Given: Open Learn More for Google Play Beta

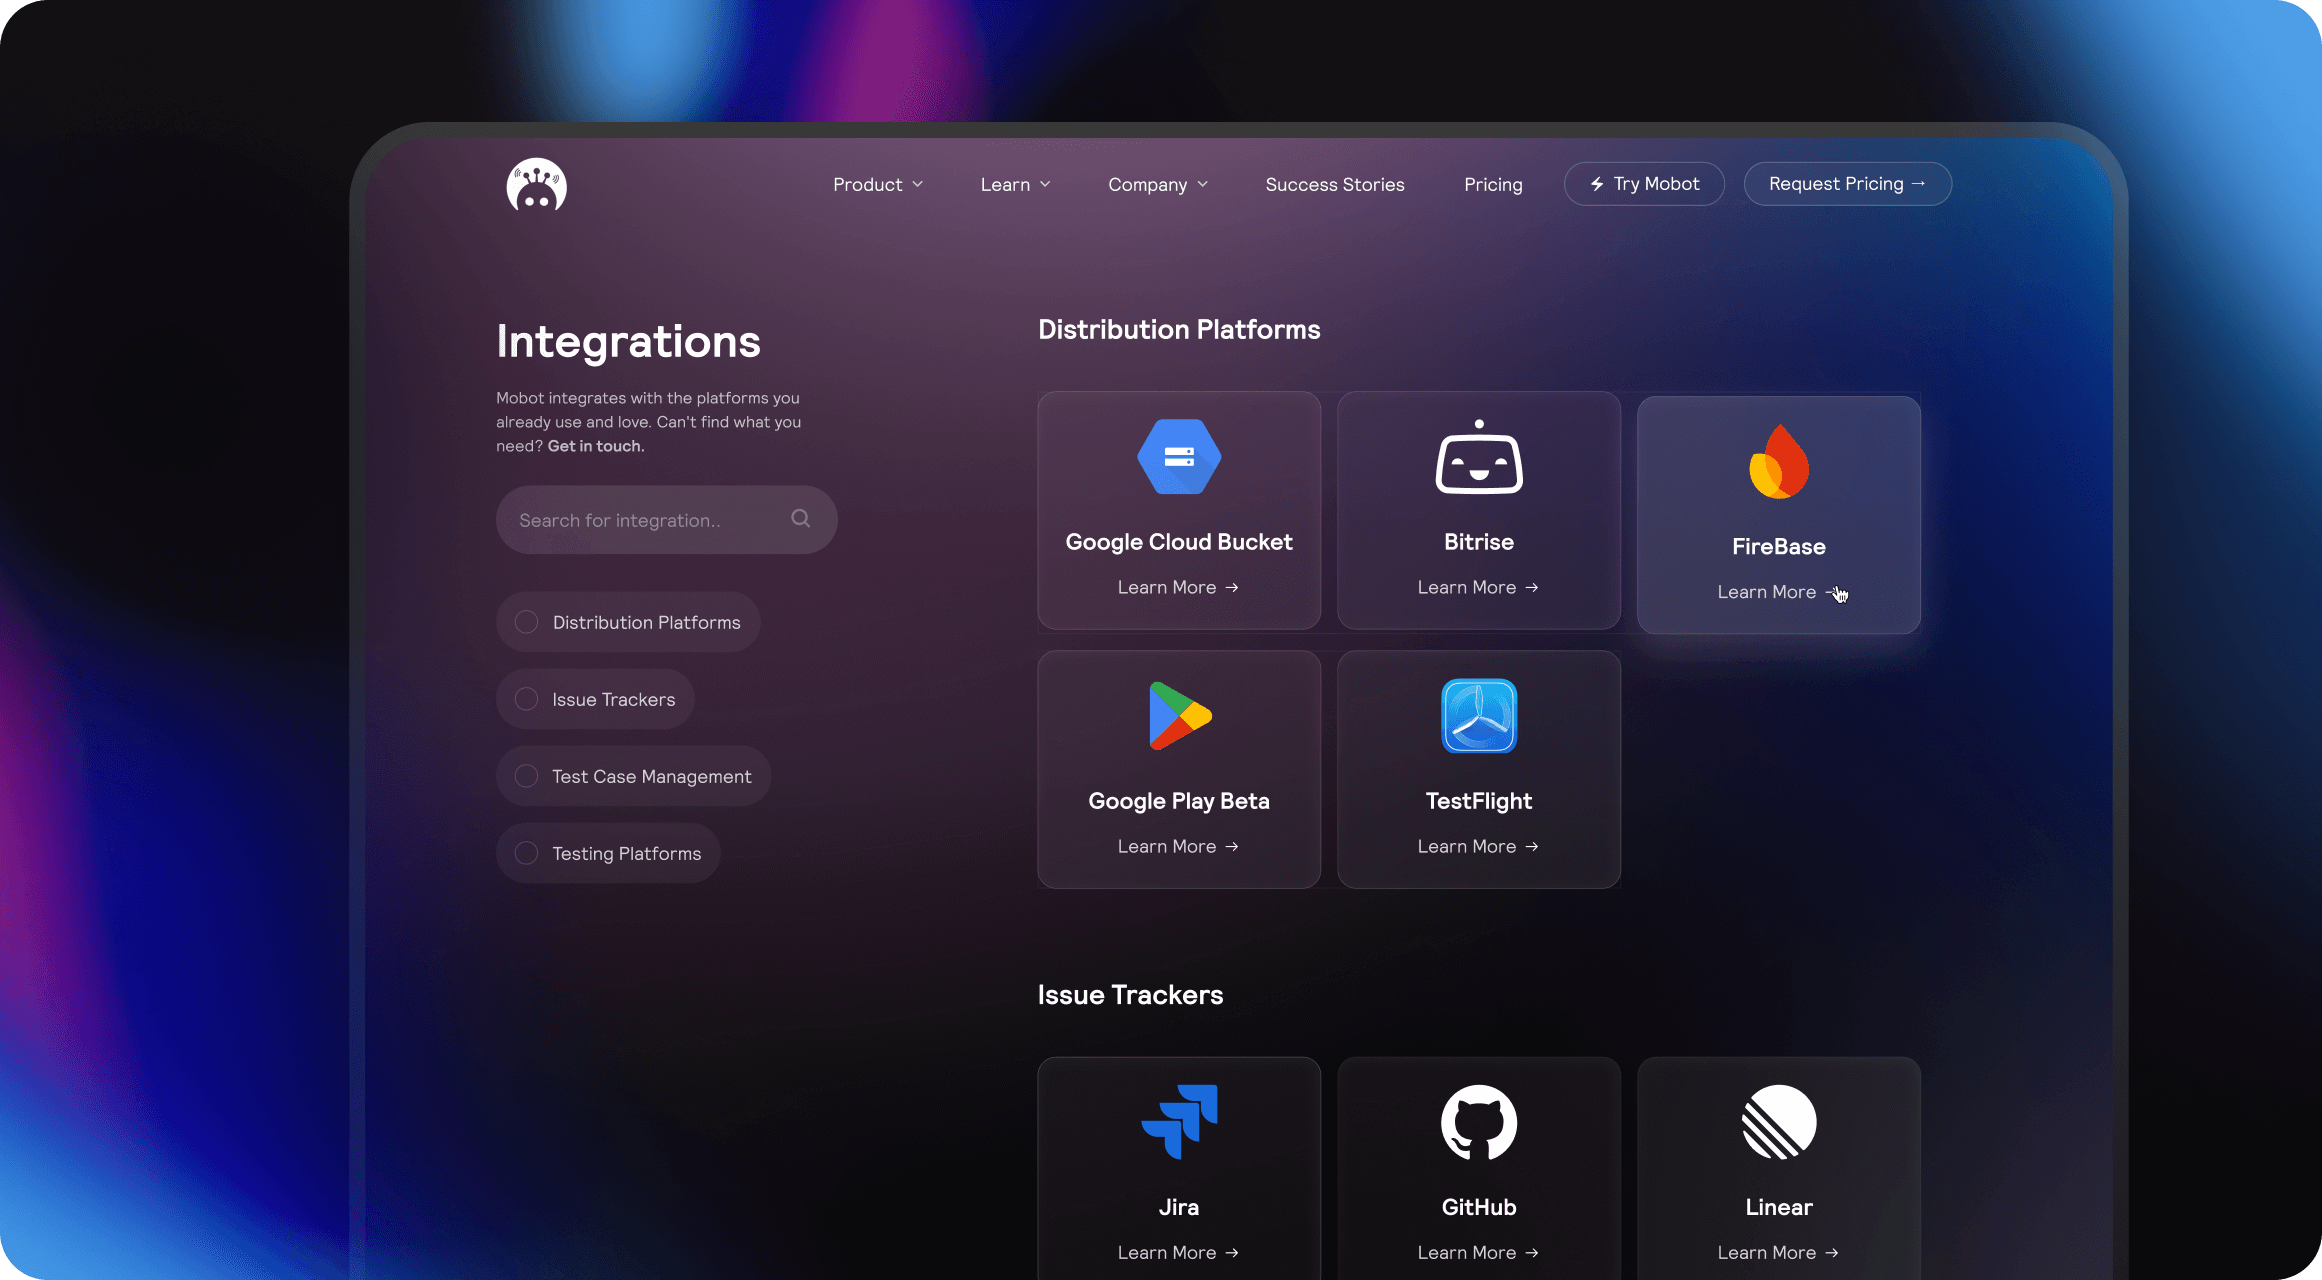Looking at the screenshot, I should pos(1179,846).
